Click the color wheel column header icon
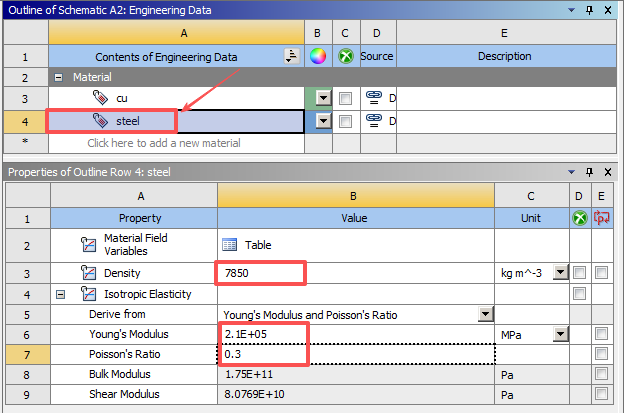This screenshot has height=413, width=624. click(318, 56)
